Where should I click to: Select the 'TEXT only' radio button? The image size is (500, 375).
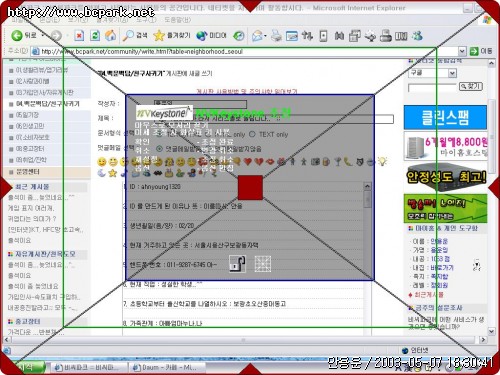252,134
